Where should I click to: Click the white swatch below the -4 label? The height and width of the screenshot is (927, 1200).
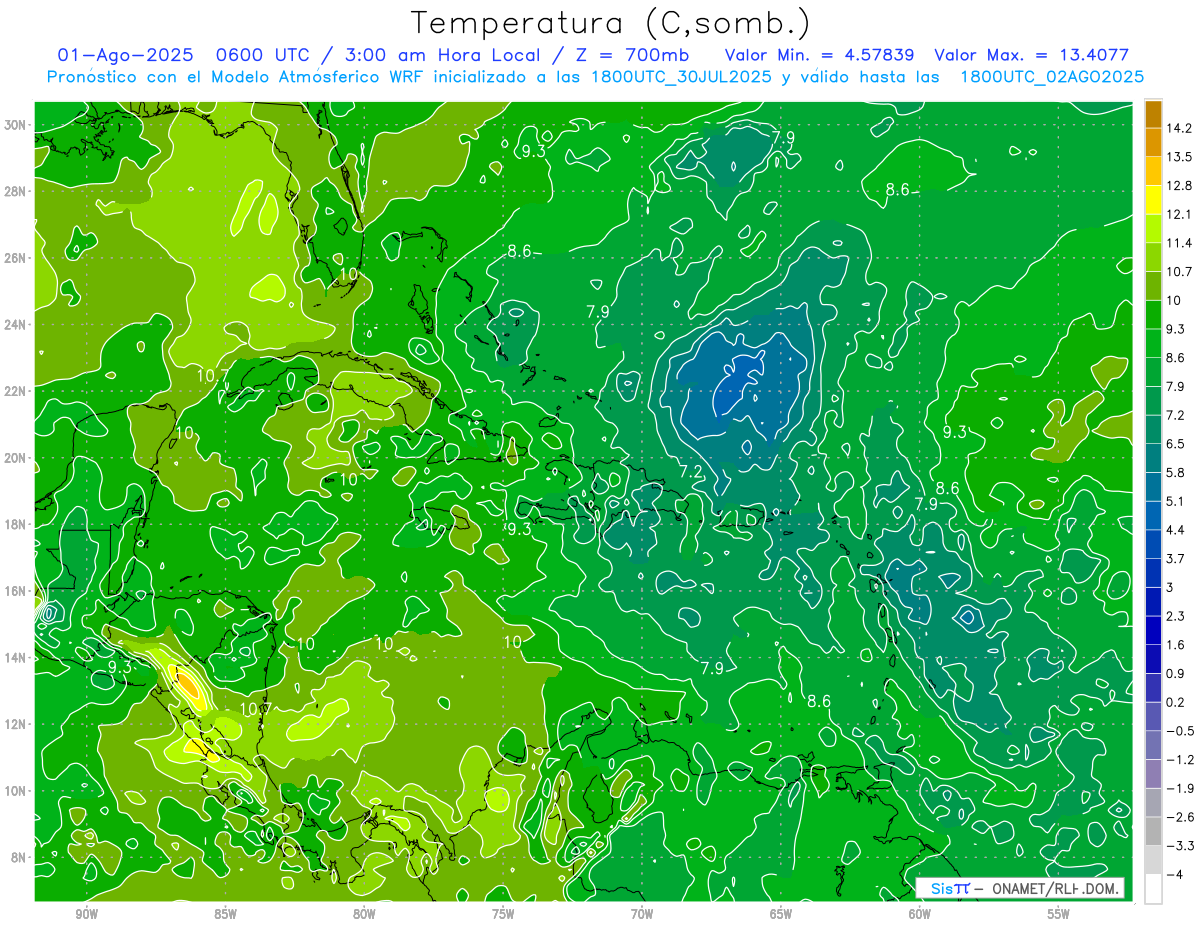(x=1153, y=888)
